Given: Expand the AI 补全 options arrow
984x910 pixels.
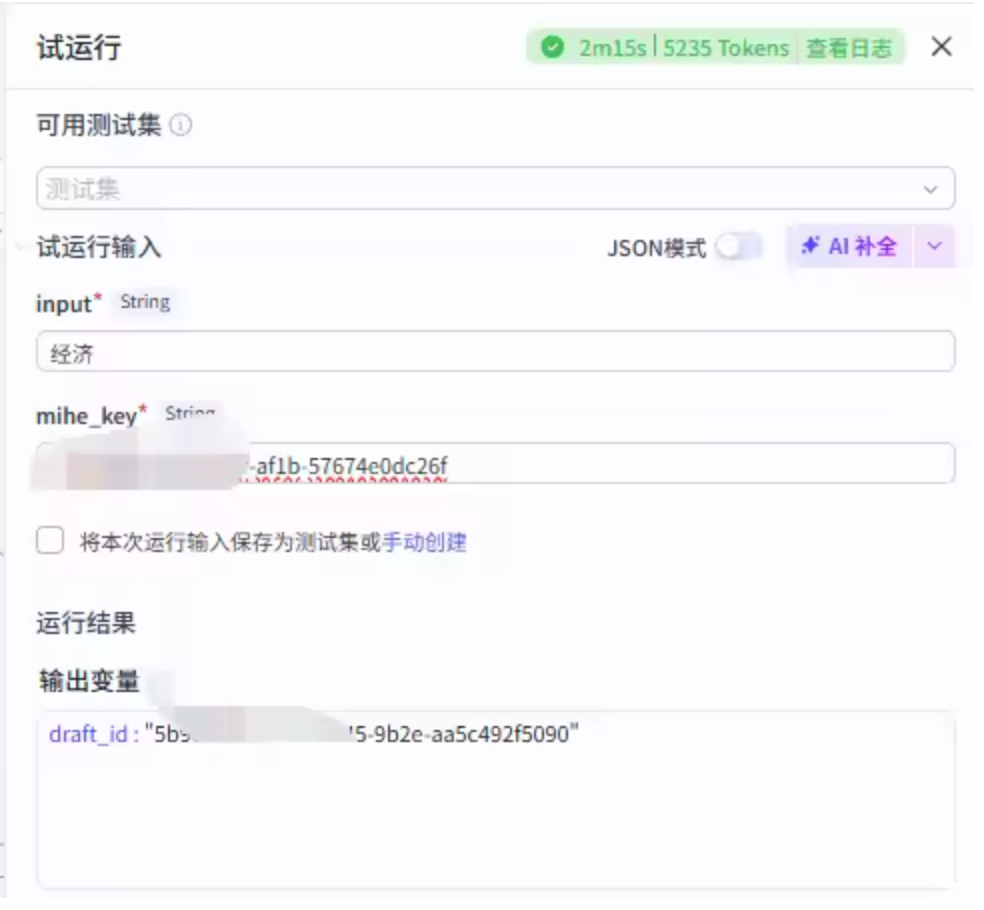Looking at the screenshot, I should [935, 247].
